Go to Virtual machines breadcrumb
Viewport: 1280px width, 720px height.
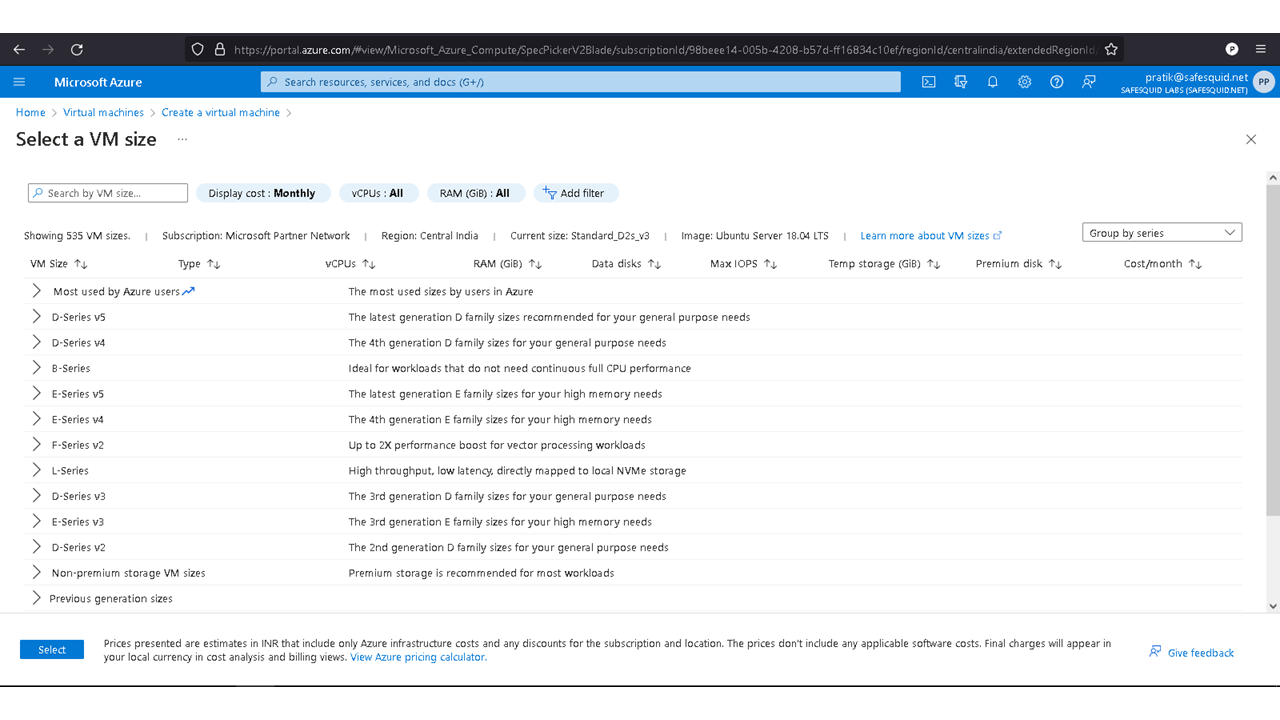[x=104, y=113]
